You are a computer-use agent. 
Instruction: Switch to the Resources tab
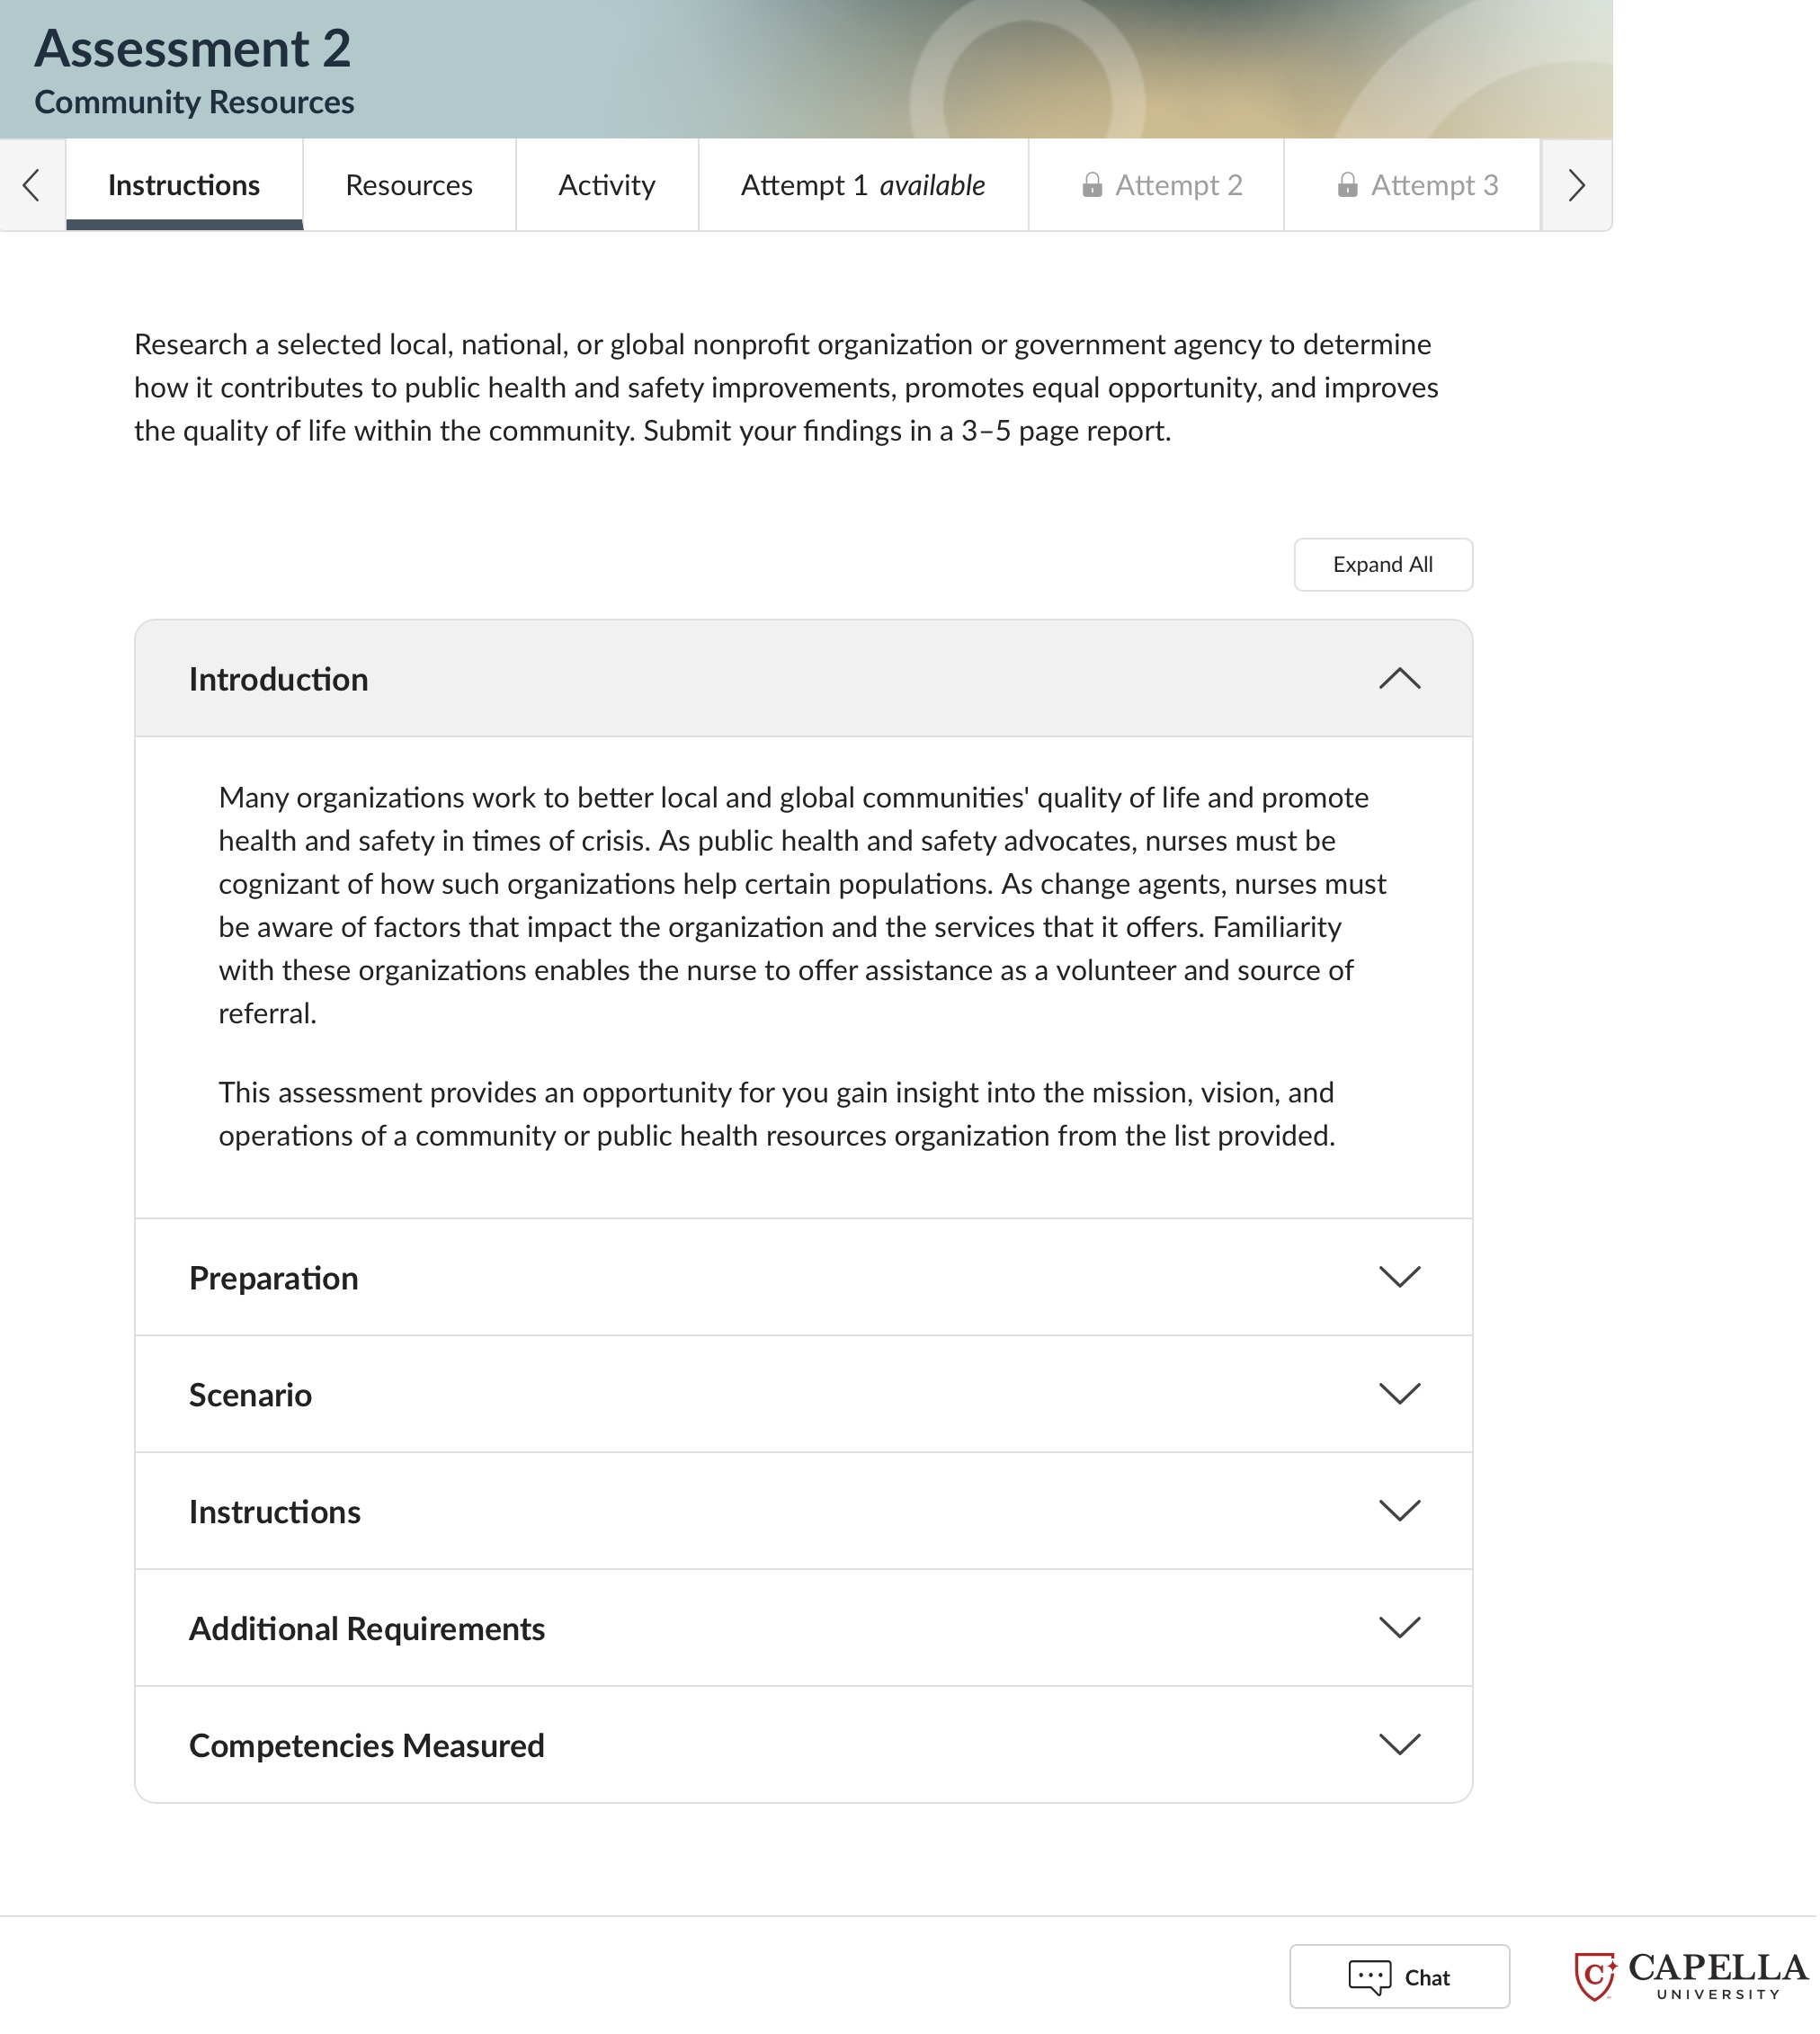click(x=409, y=185)
